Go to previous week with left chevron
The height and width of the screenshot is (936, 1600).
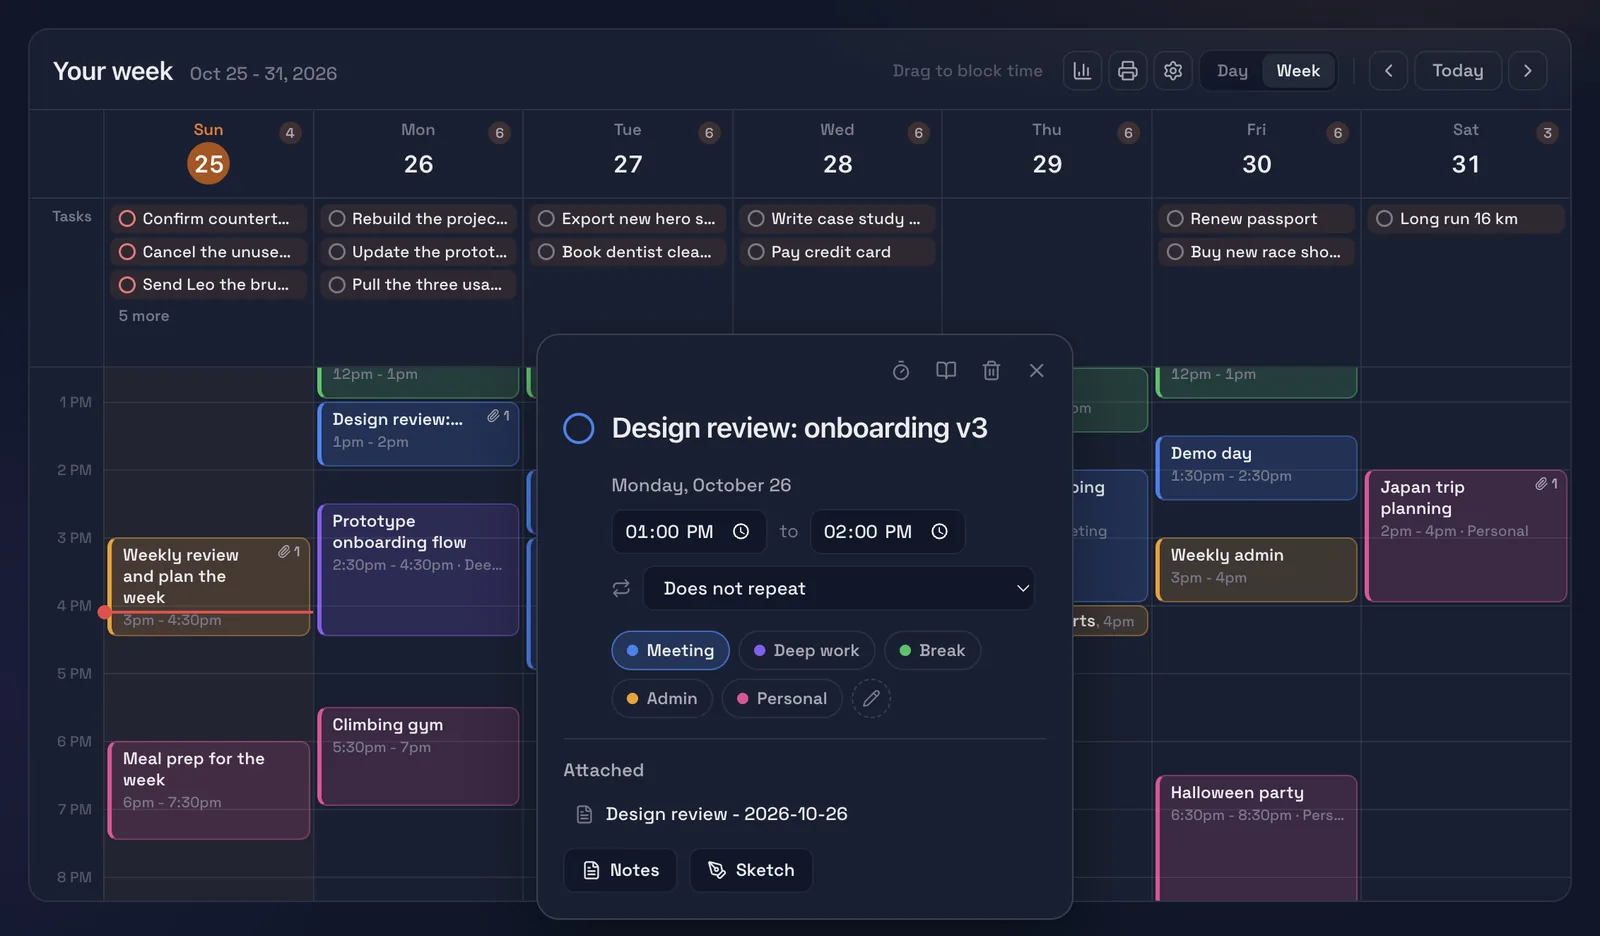coord(1388,71)
